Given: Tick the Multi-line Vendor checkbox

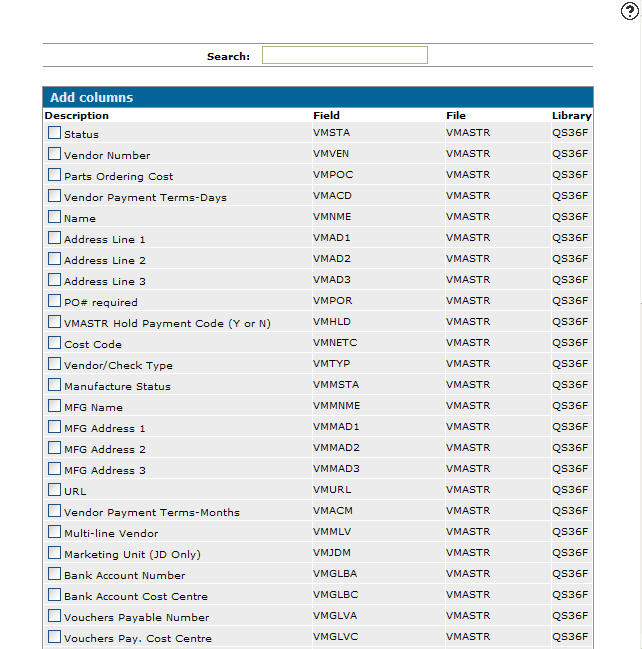Looking at the screenshot, I should click(x=54, y=532).
